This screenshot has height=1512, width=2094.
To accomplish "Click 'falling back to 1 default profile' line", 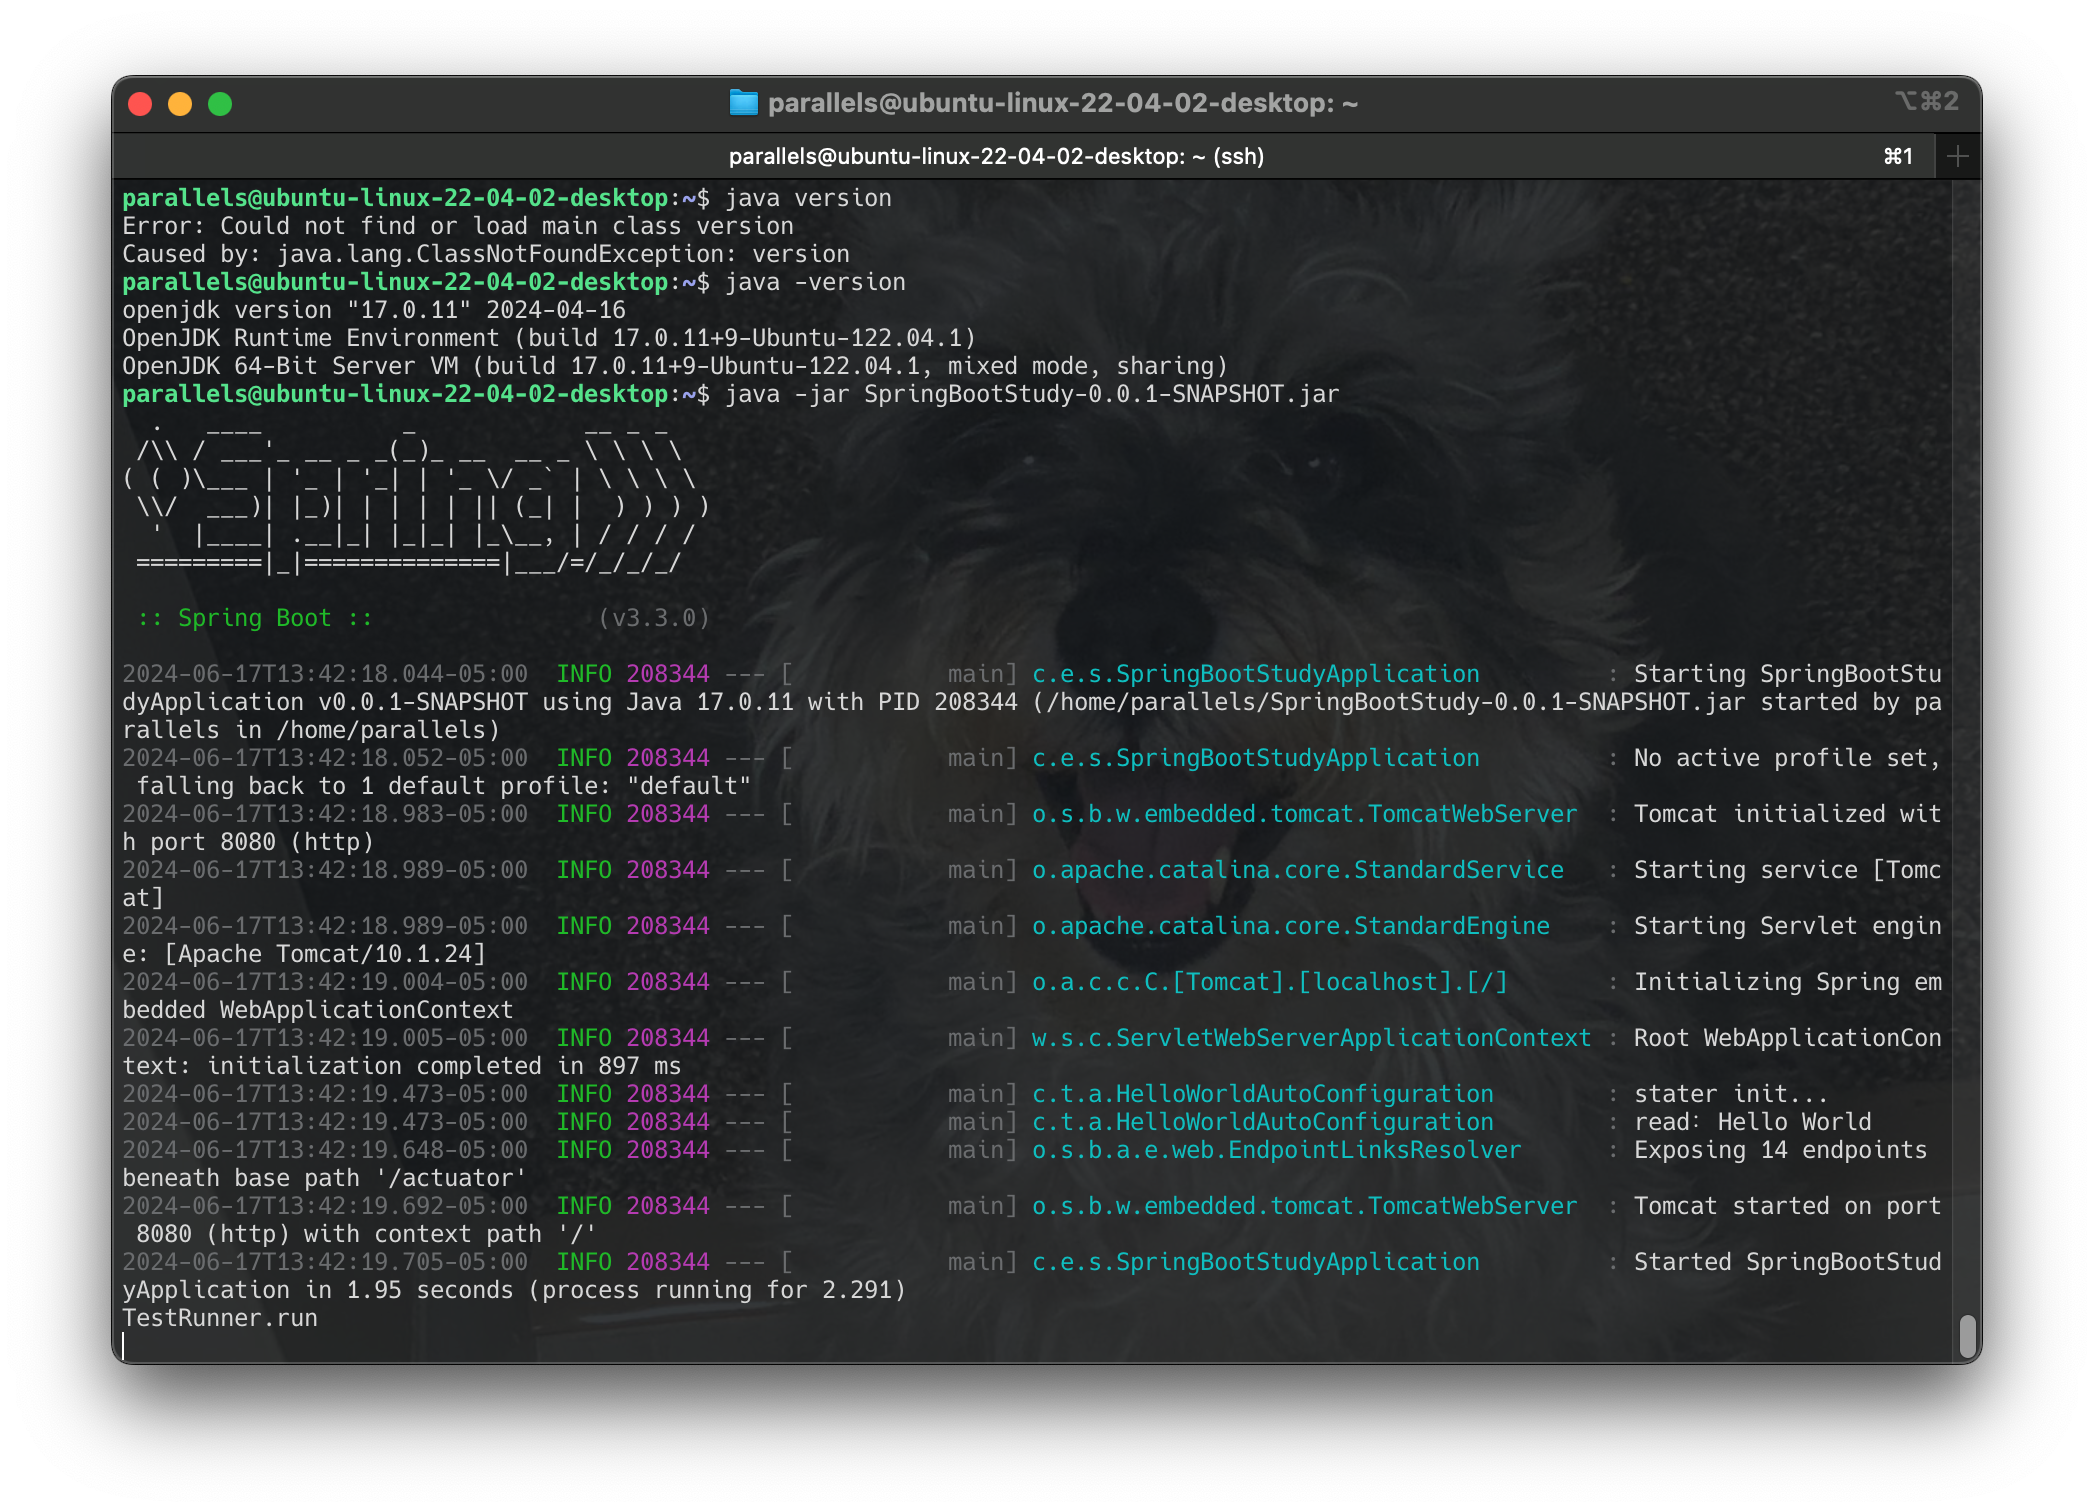I will pyautogui.click(x=444, y=786).
